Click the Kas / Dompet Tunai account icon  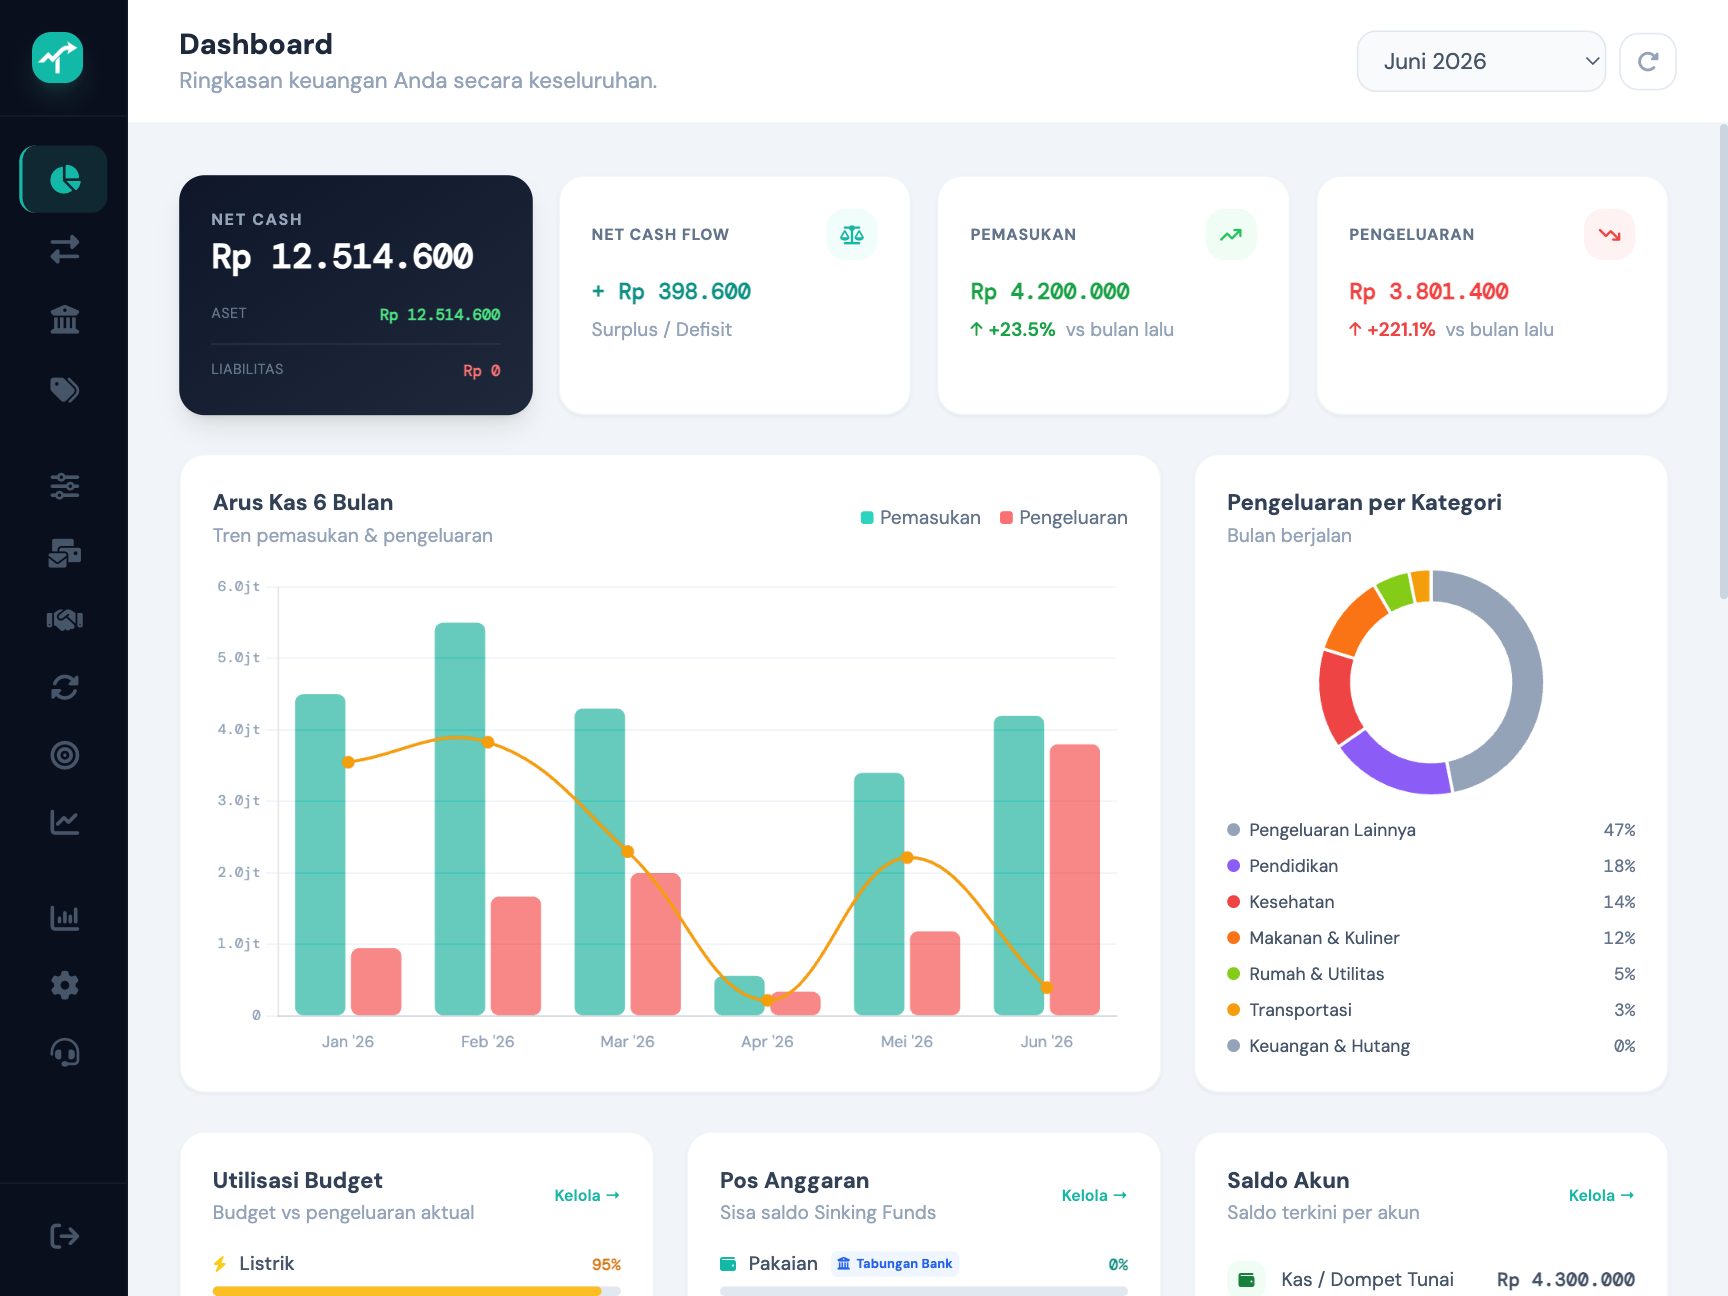coord(1246,1279)
